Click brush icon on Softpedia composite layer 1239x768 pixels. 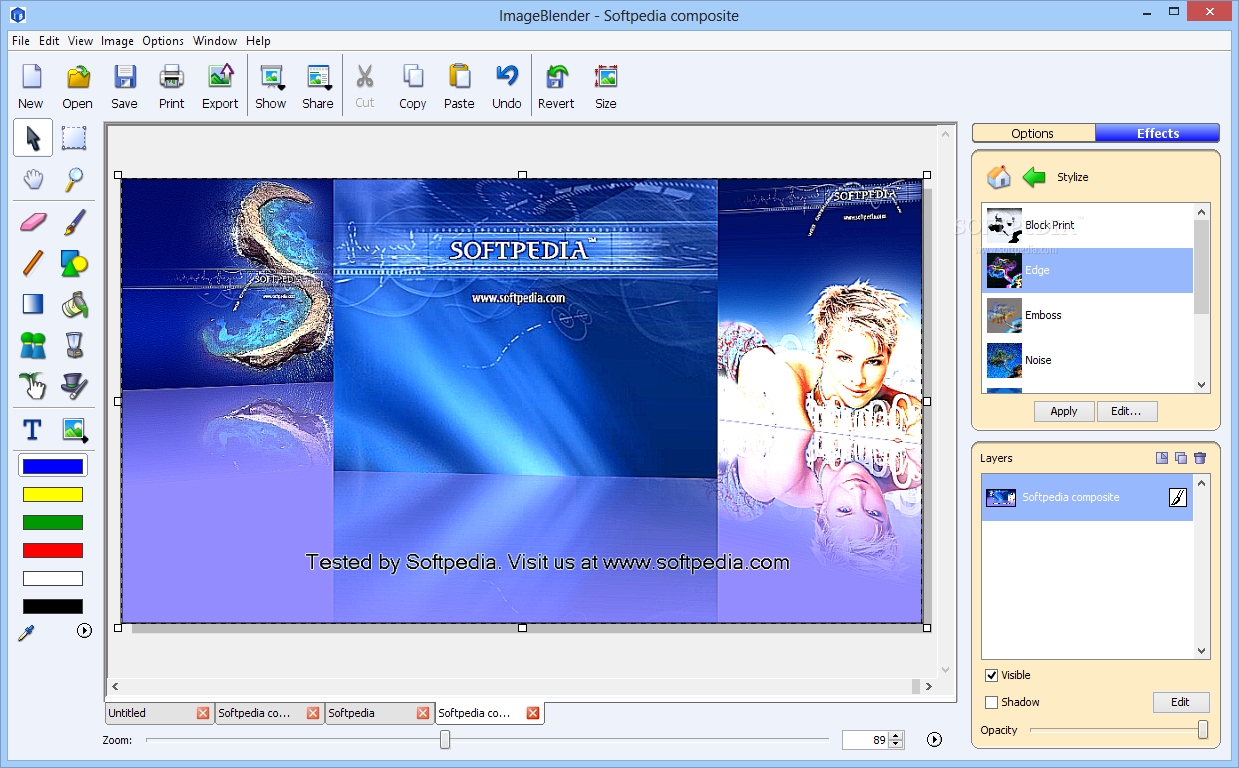tap(1178, 497)
